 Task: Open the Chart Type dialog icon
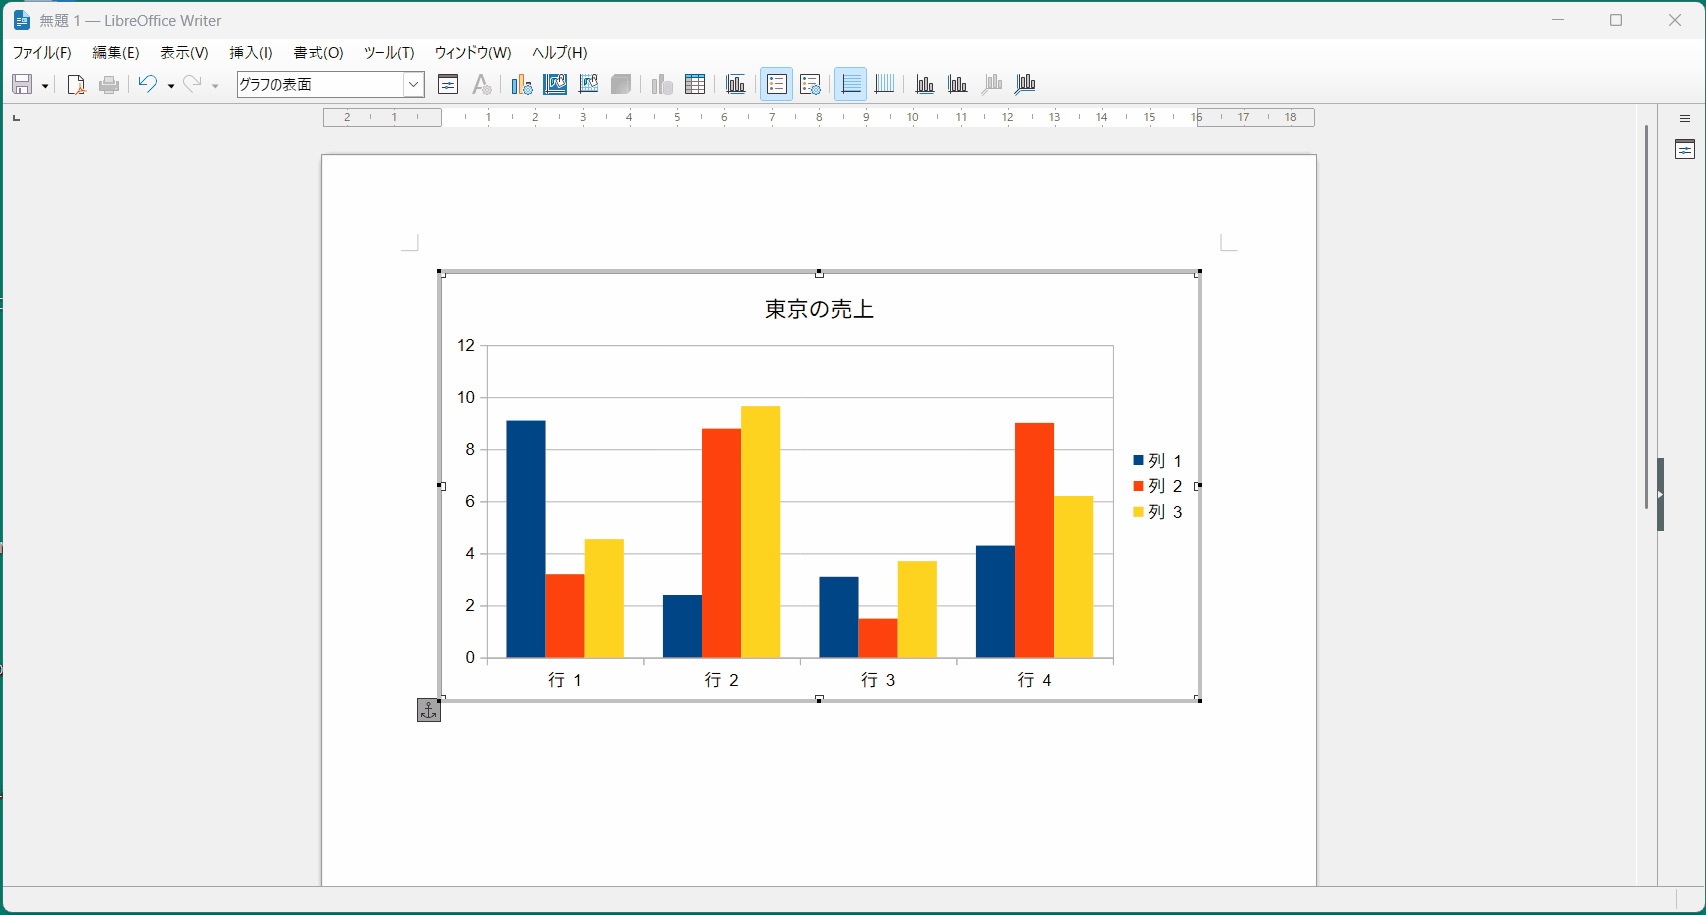click(x=521, y=85)
